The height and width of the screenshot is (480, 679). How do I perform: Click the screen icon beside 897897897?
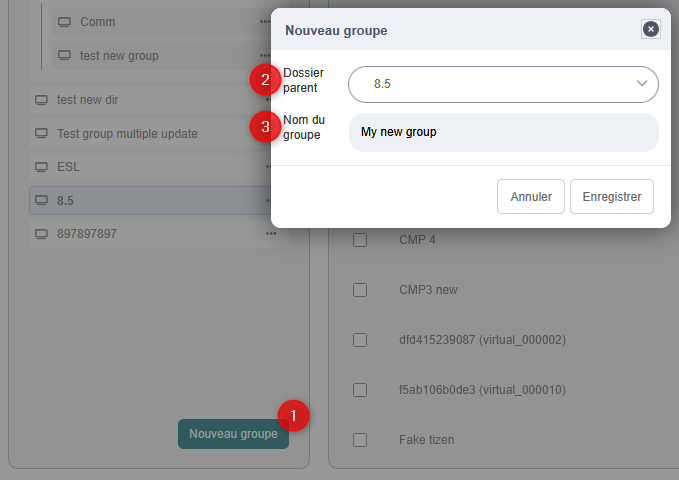(x=42, y=233)
